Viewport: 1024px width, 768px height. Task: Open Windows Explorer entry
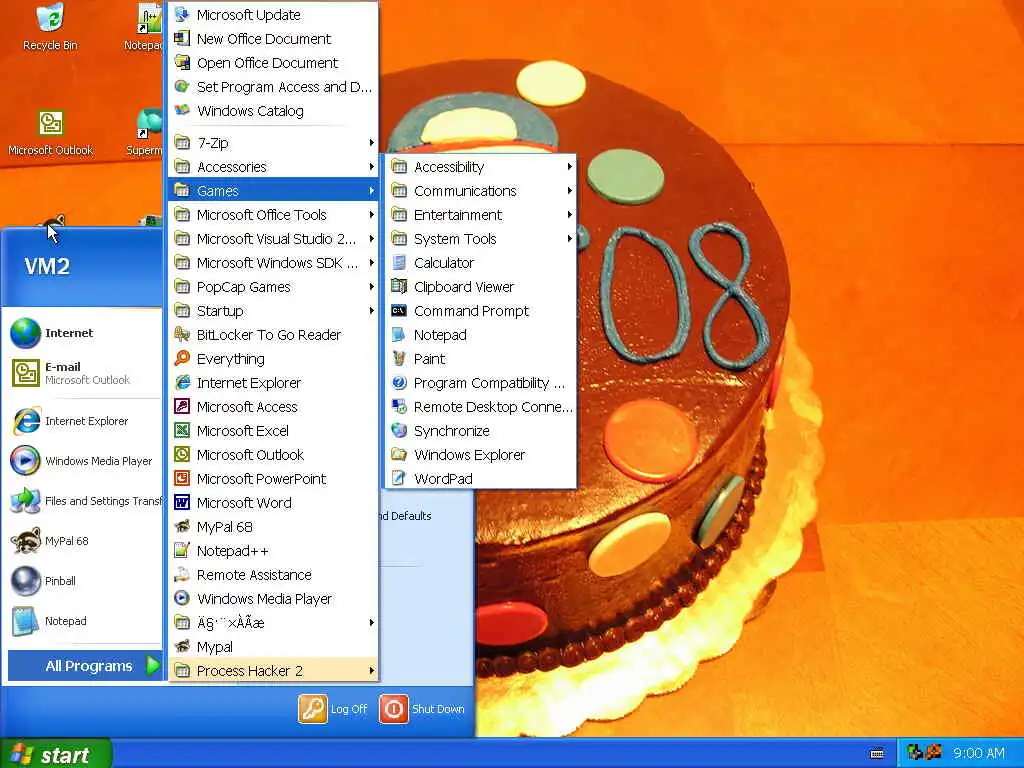(x=481, y=455)
